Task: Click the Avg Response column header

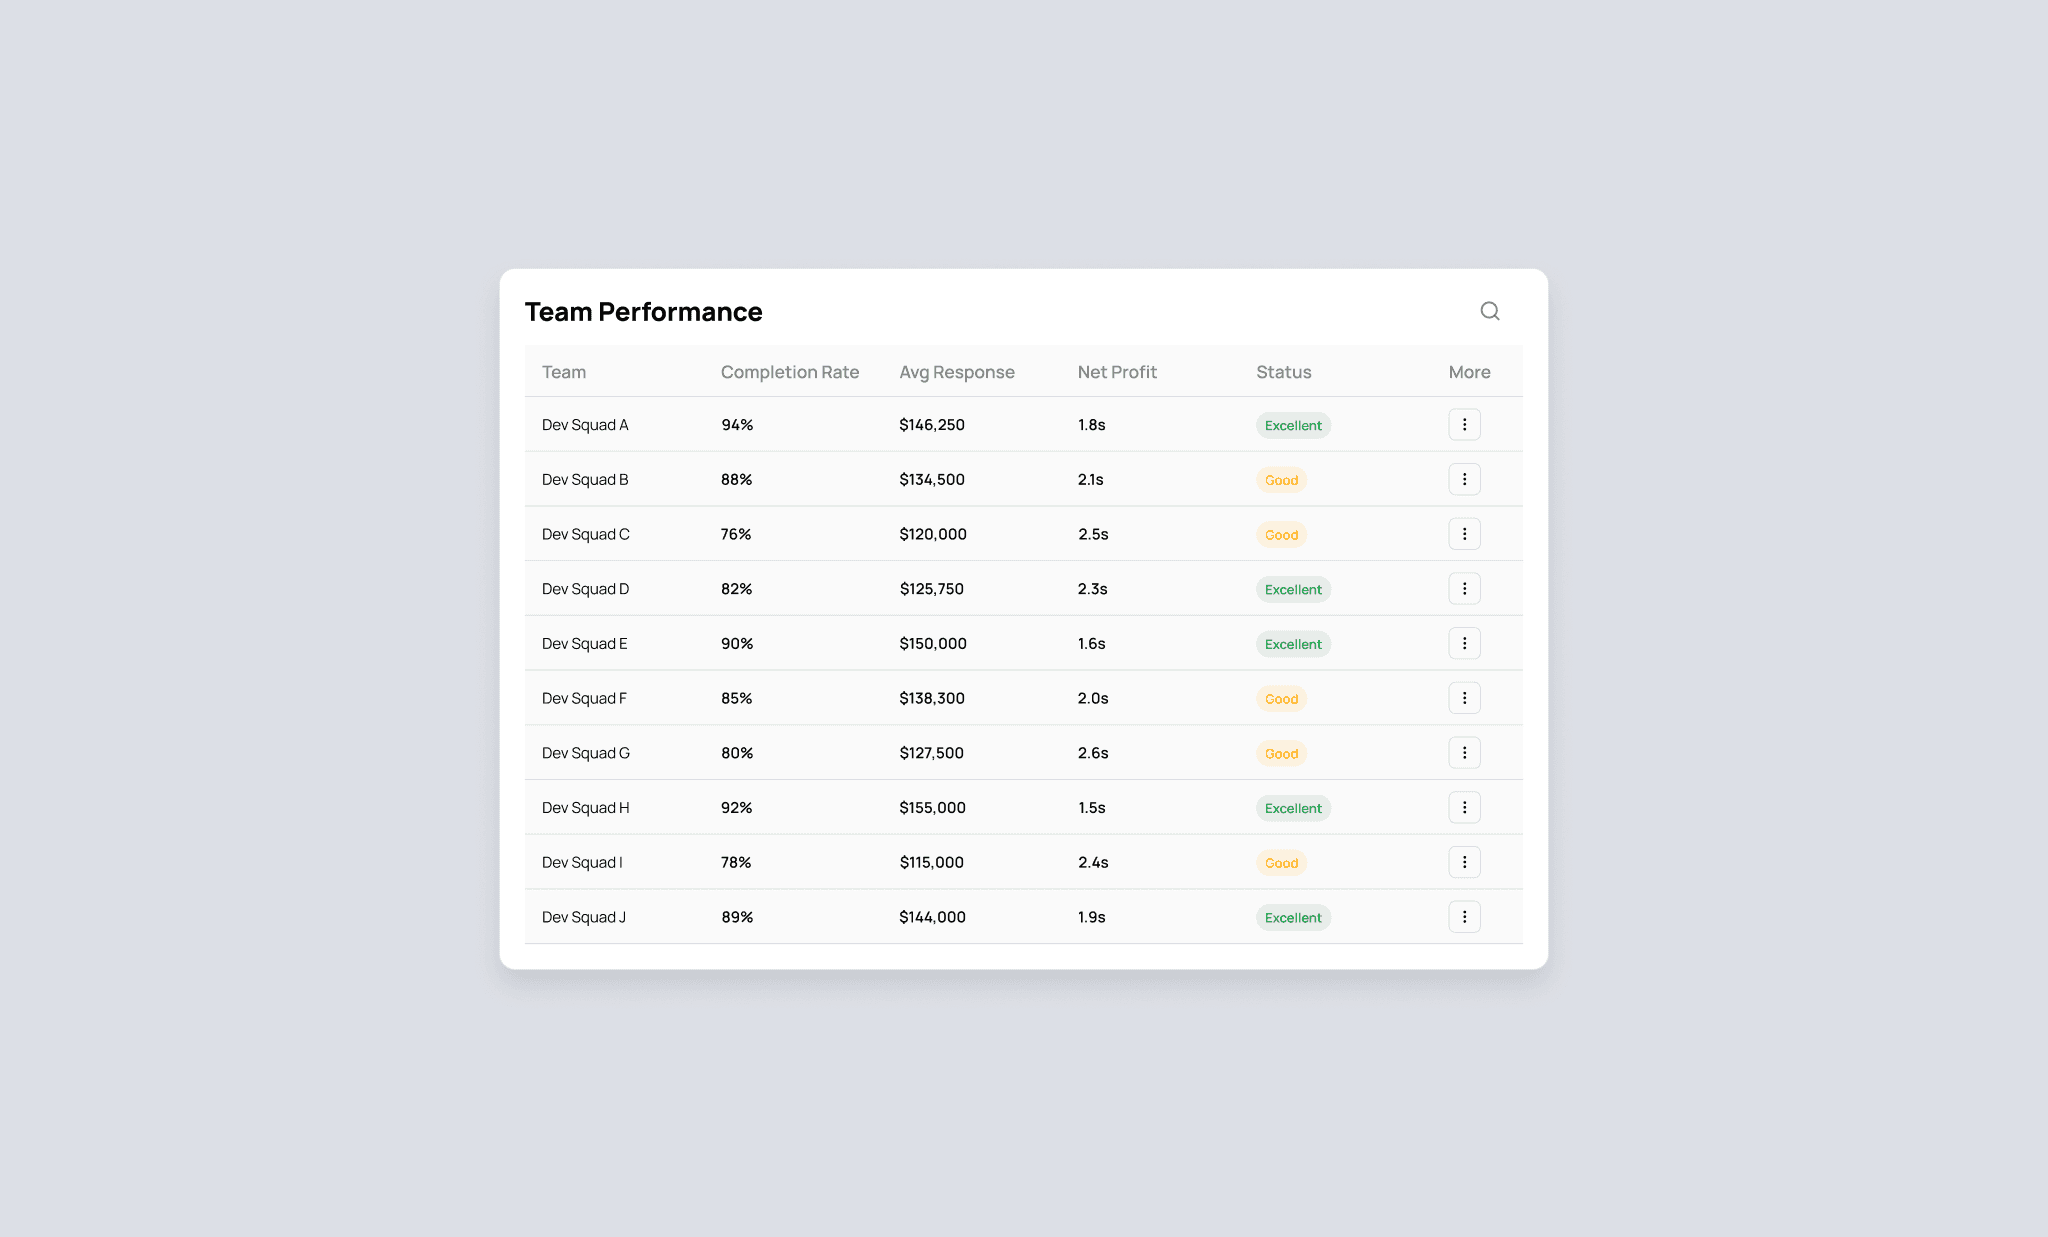Action: [x=956, y=372]
